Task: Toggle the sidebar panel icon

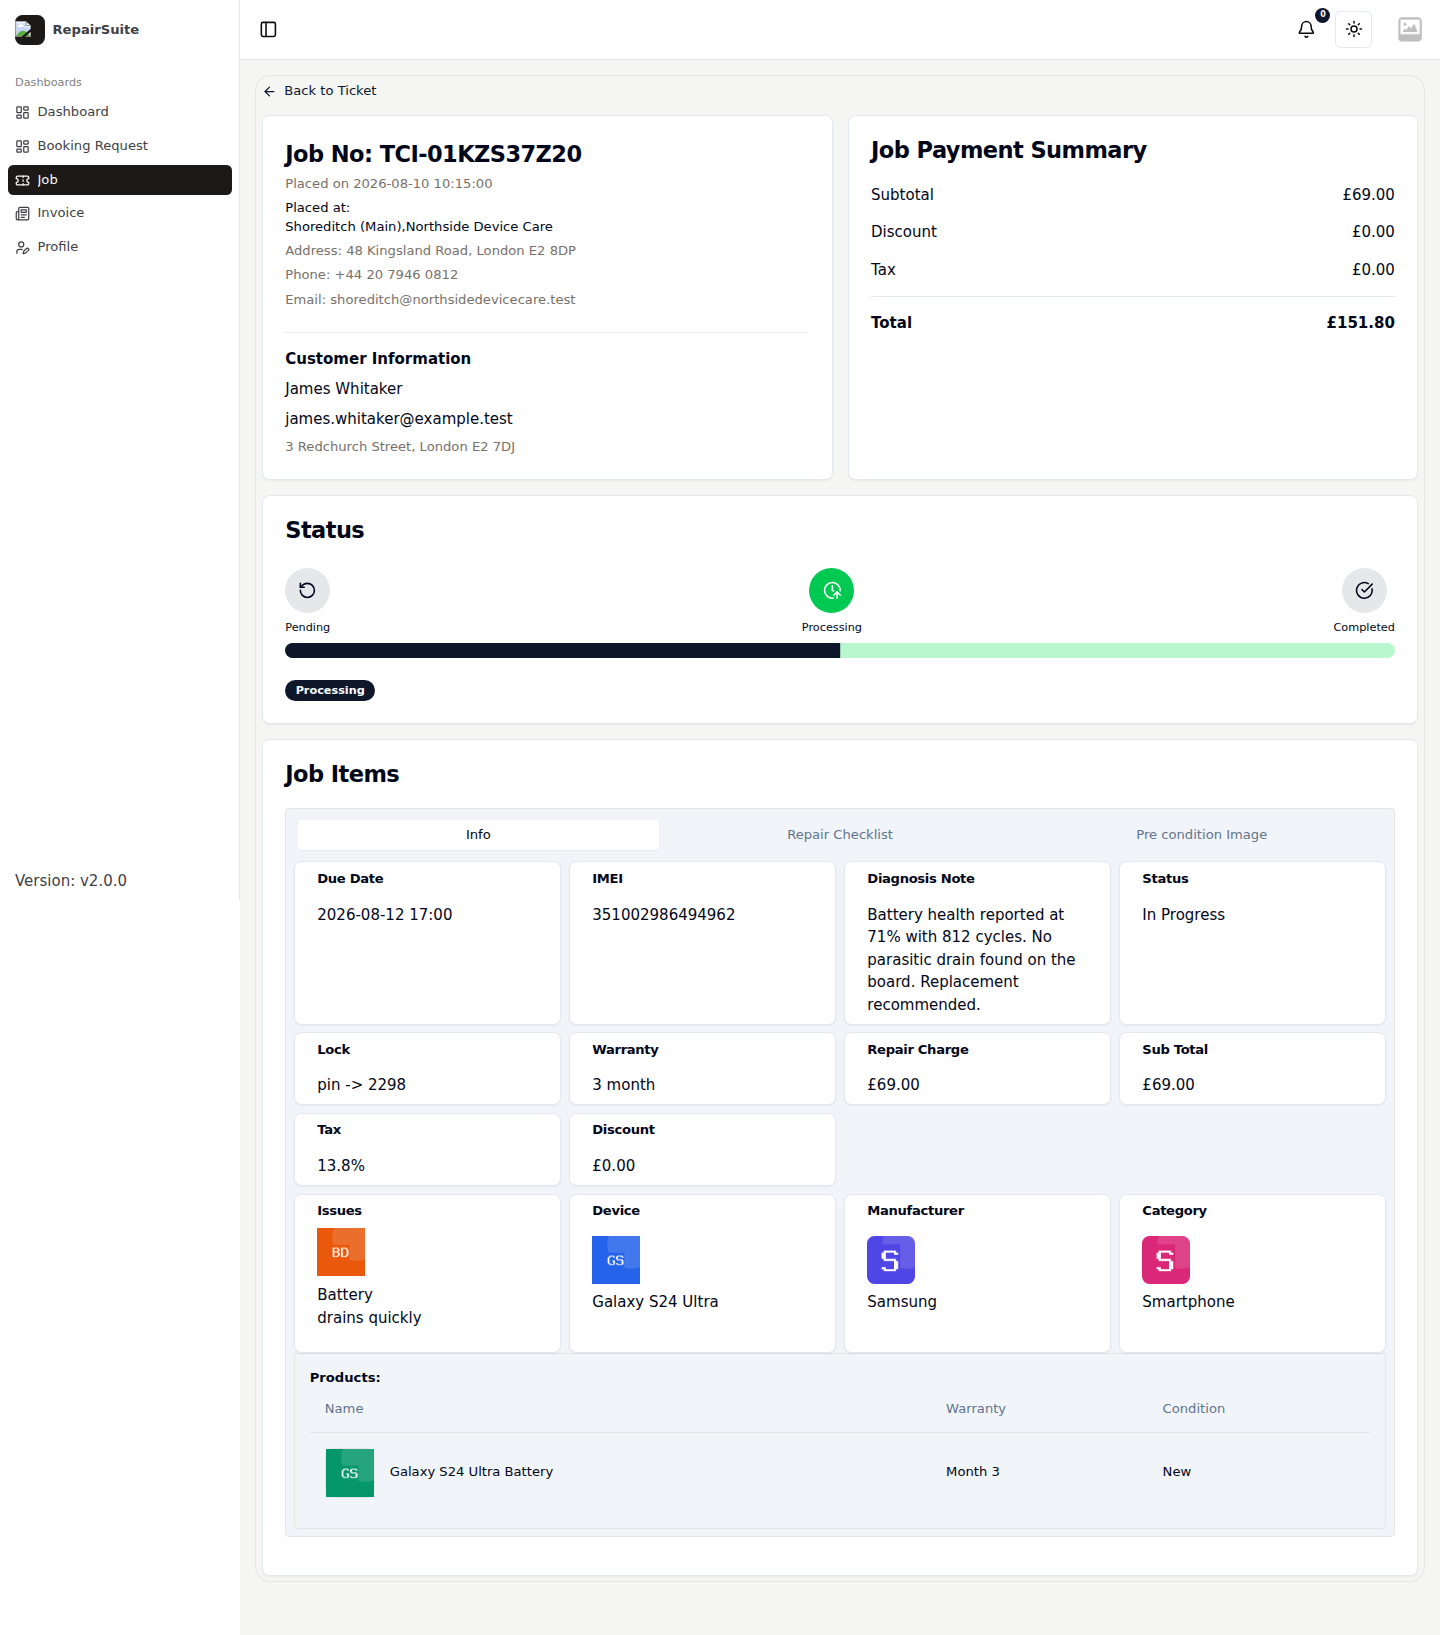Action: (268, 30)
